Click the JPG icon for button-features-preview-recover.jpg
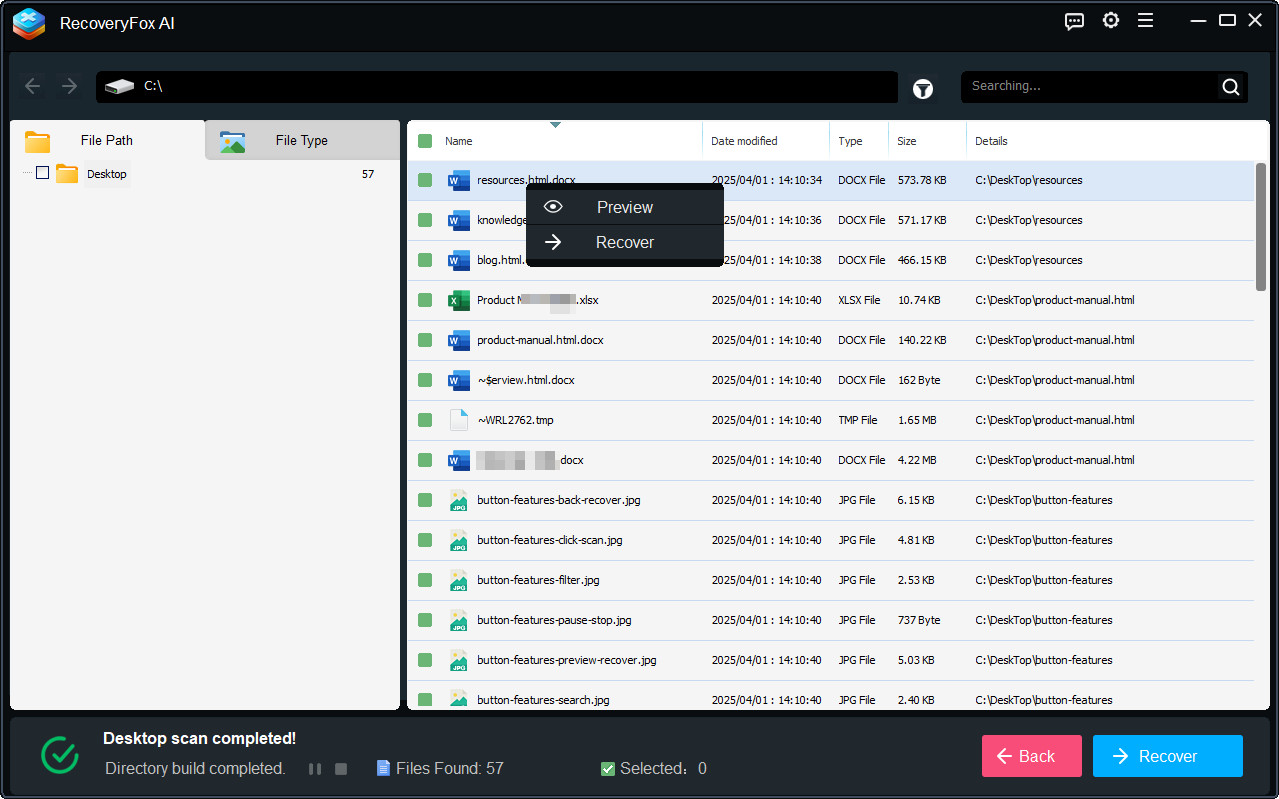Viewport: 1279px width, 799px height. 459,660
